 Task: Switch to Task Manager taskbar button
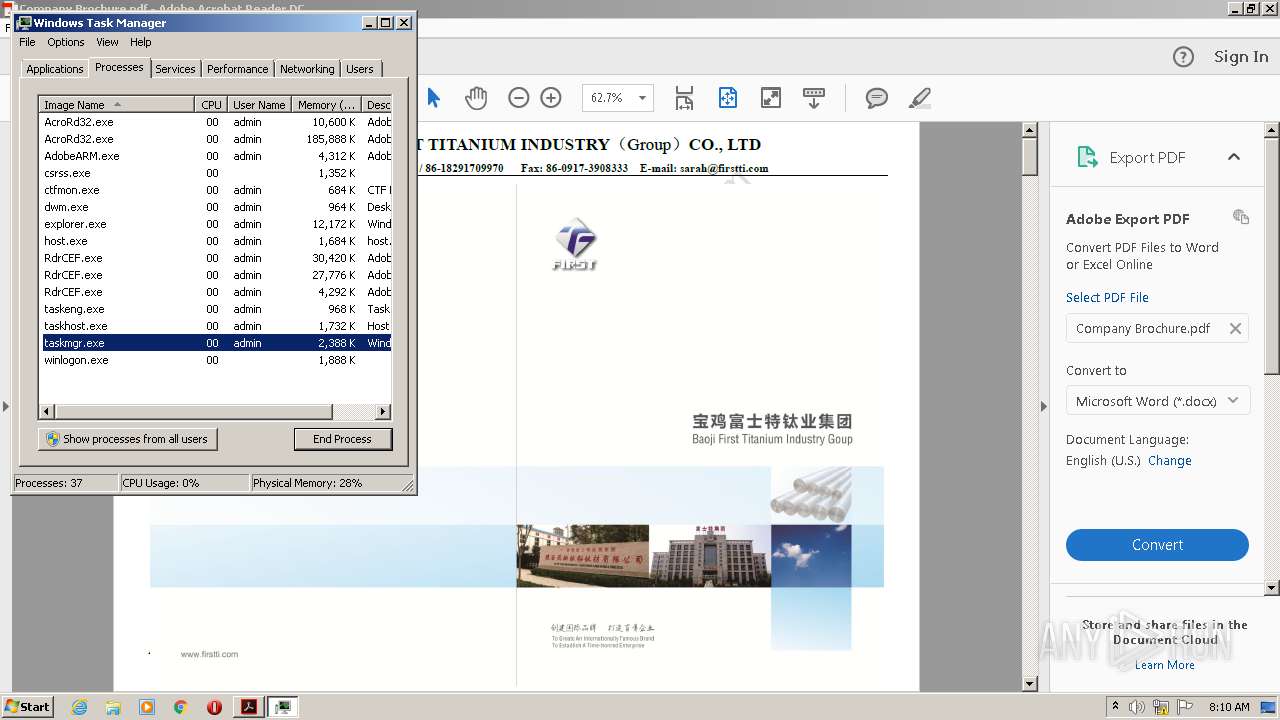283,707
